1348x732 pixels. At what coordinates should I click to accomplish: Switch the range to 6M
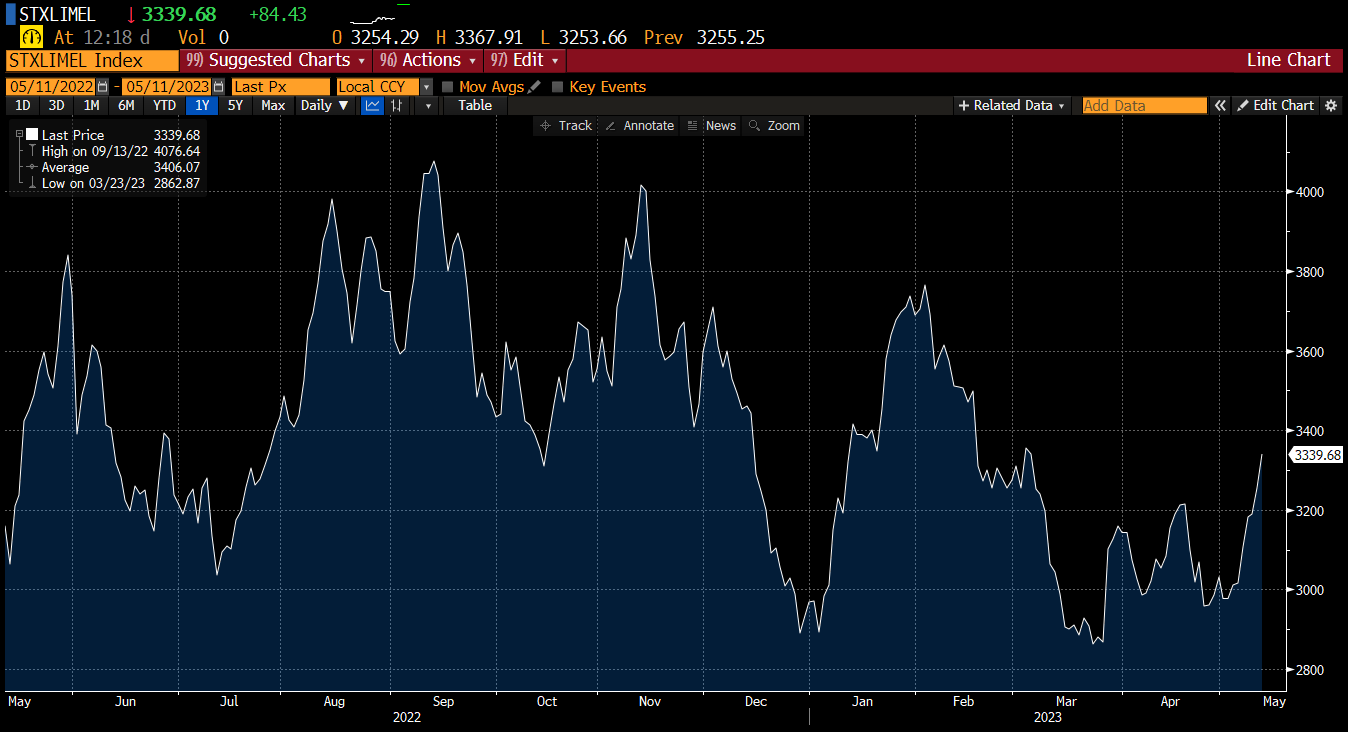126,105
